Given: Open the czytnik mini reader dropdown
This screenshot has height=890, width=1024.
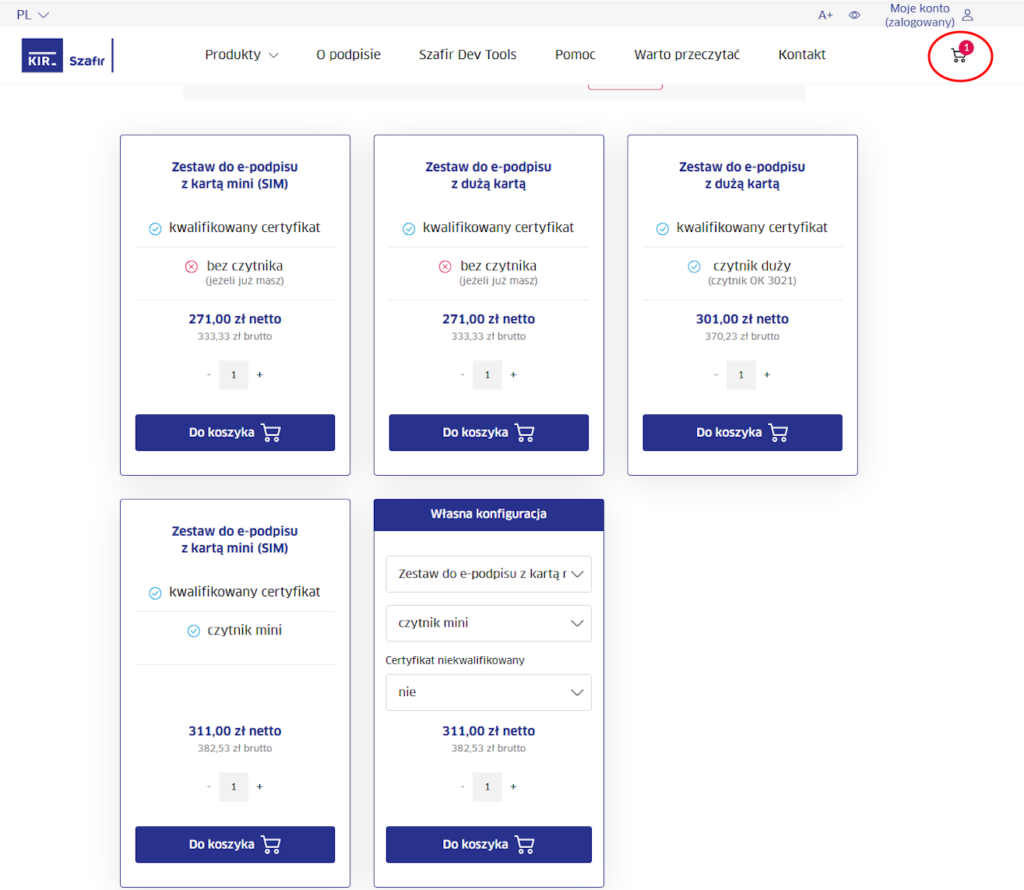Looking at the screenshot, I should tap(488, 623).
